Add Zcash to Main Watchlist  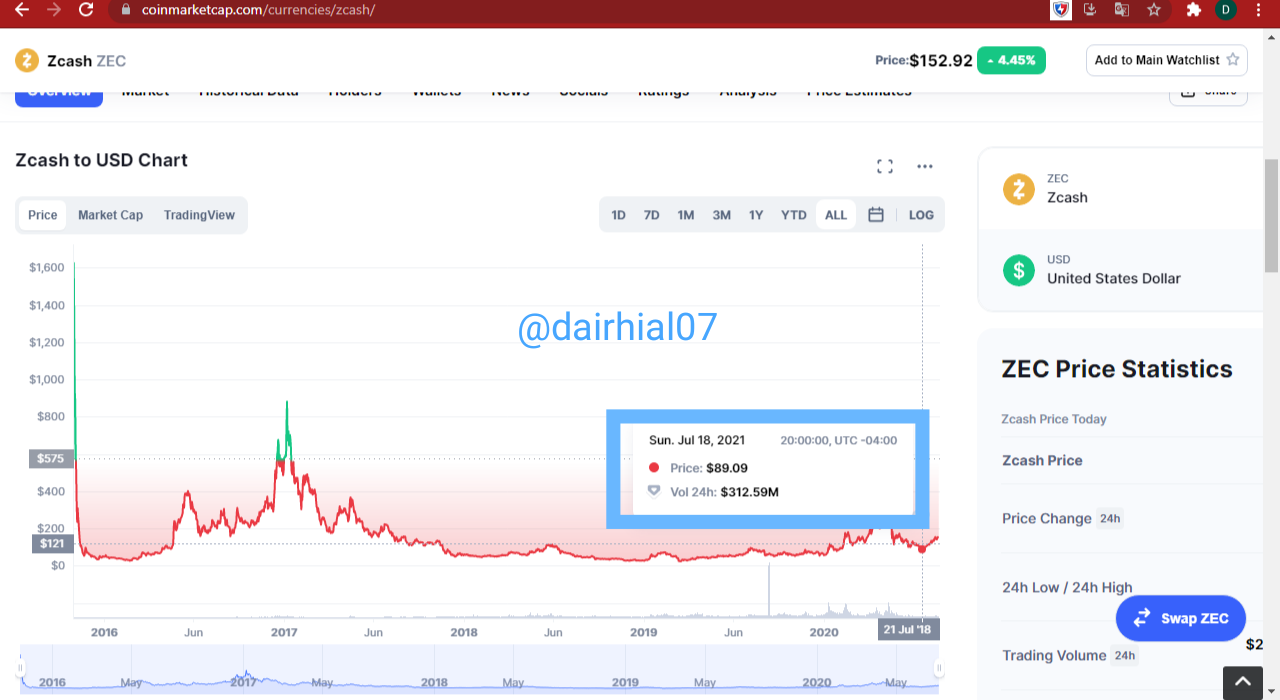(1167, 60)
